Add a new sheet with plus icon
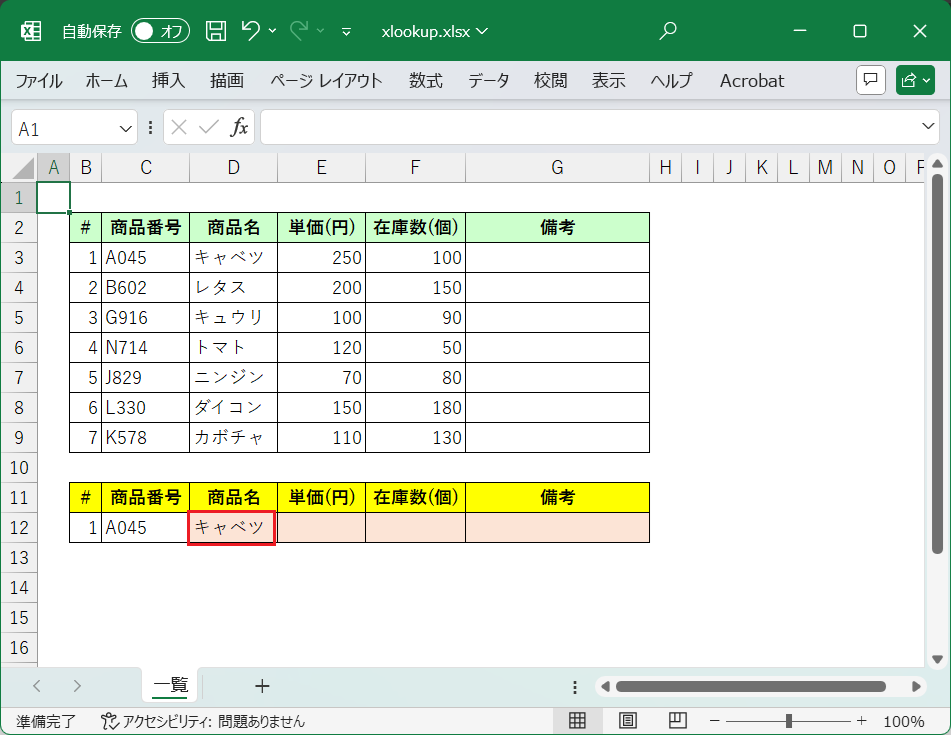 (x=262, y=686)
